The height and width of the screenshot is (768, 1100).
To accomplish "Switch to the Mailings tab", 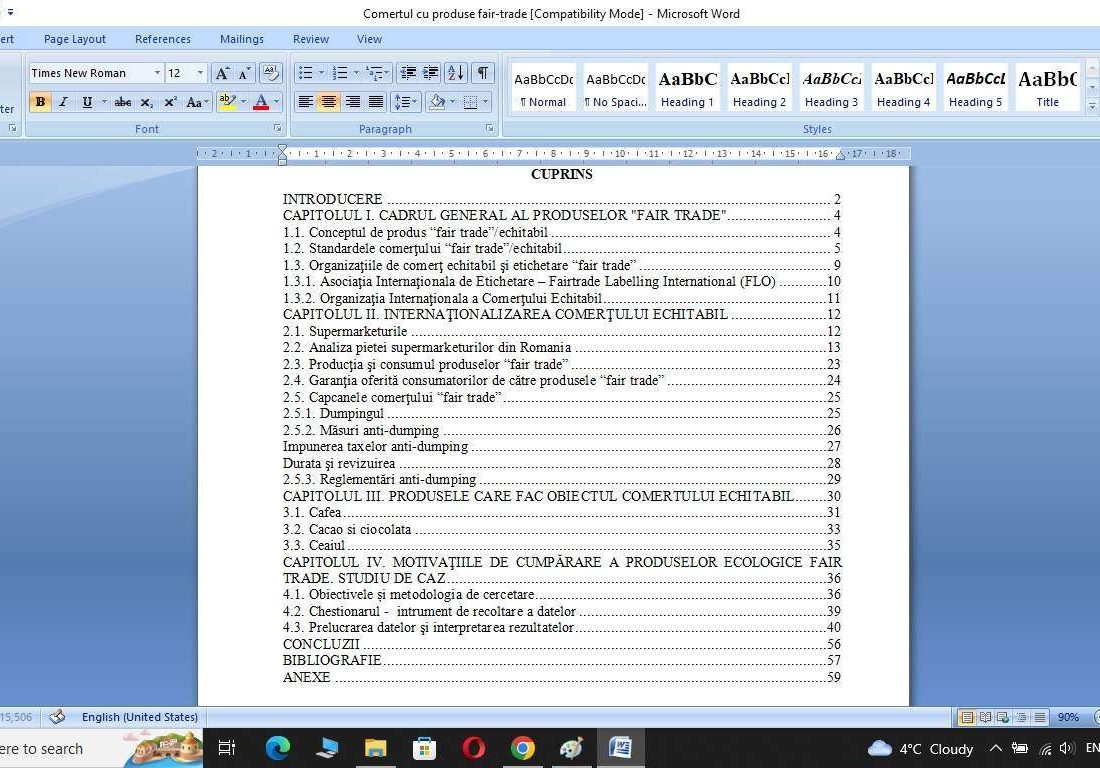I will point(242,39).
